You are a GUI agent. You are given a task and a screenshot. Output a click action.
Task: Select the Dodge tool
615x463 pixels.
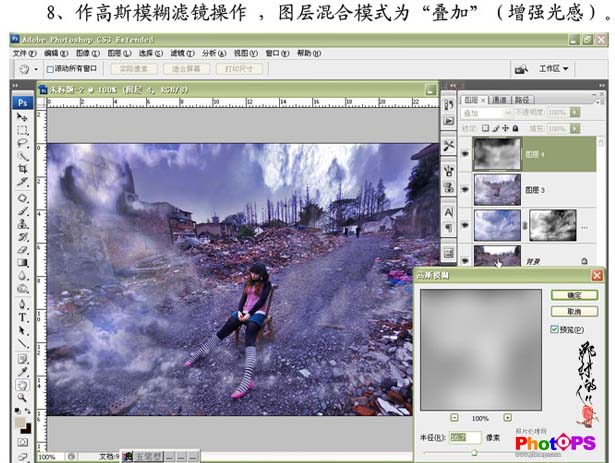22,289
